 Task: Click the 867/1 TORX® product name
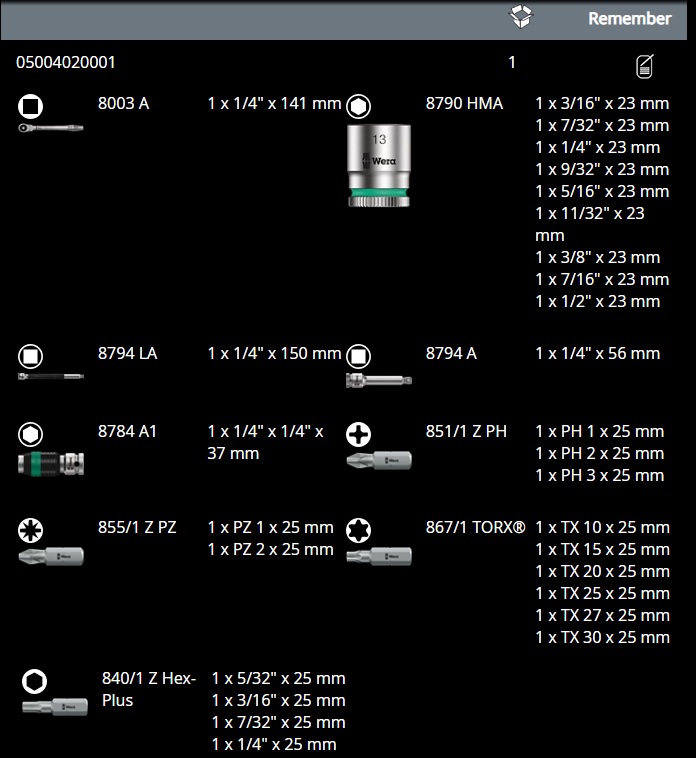click(475, 527)
